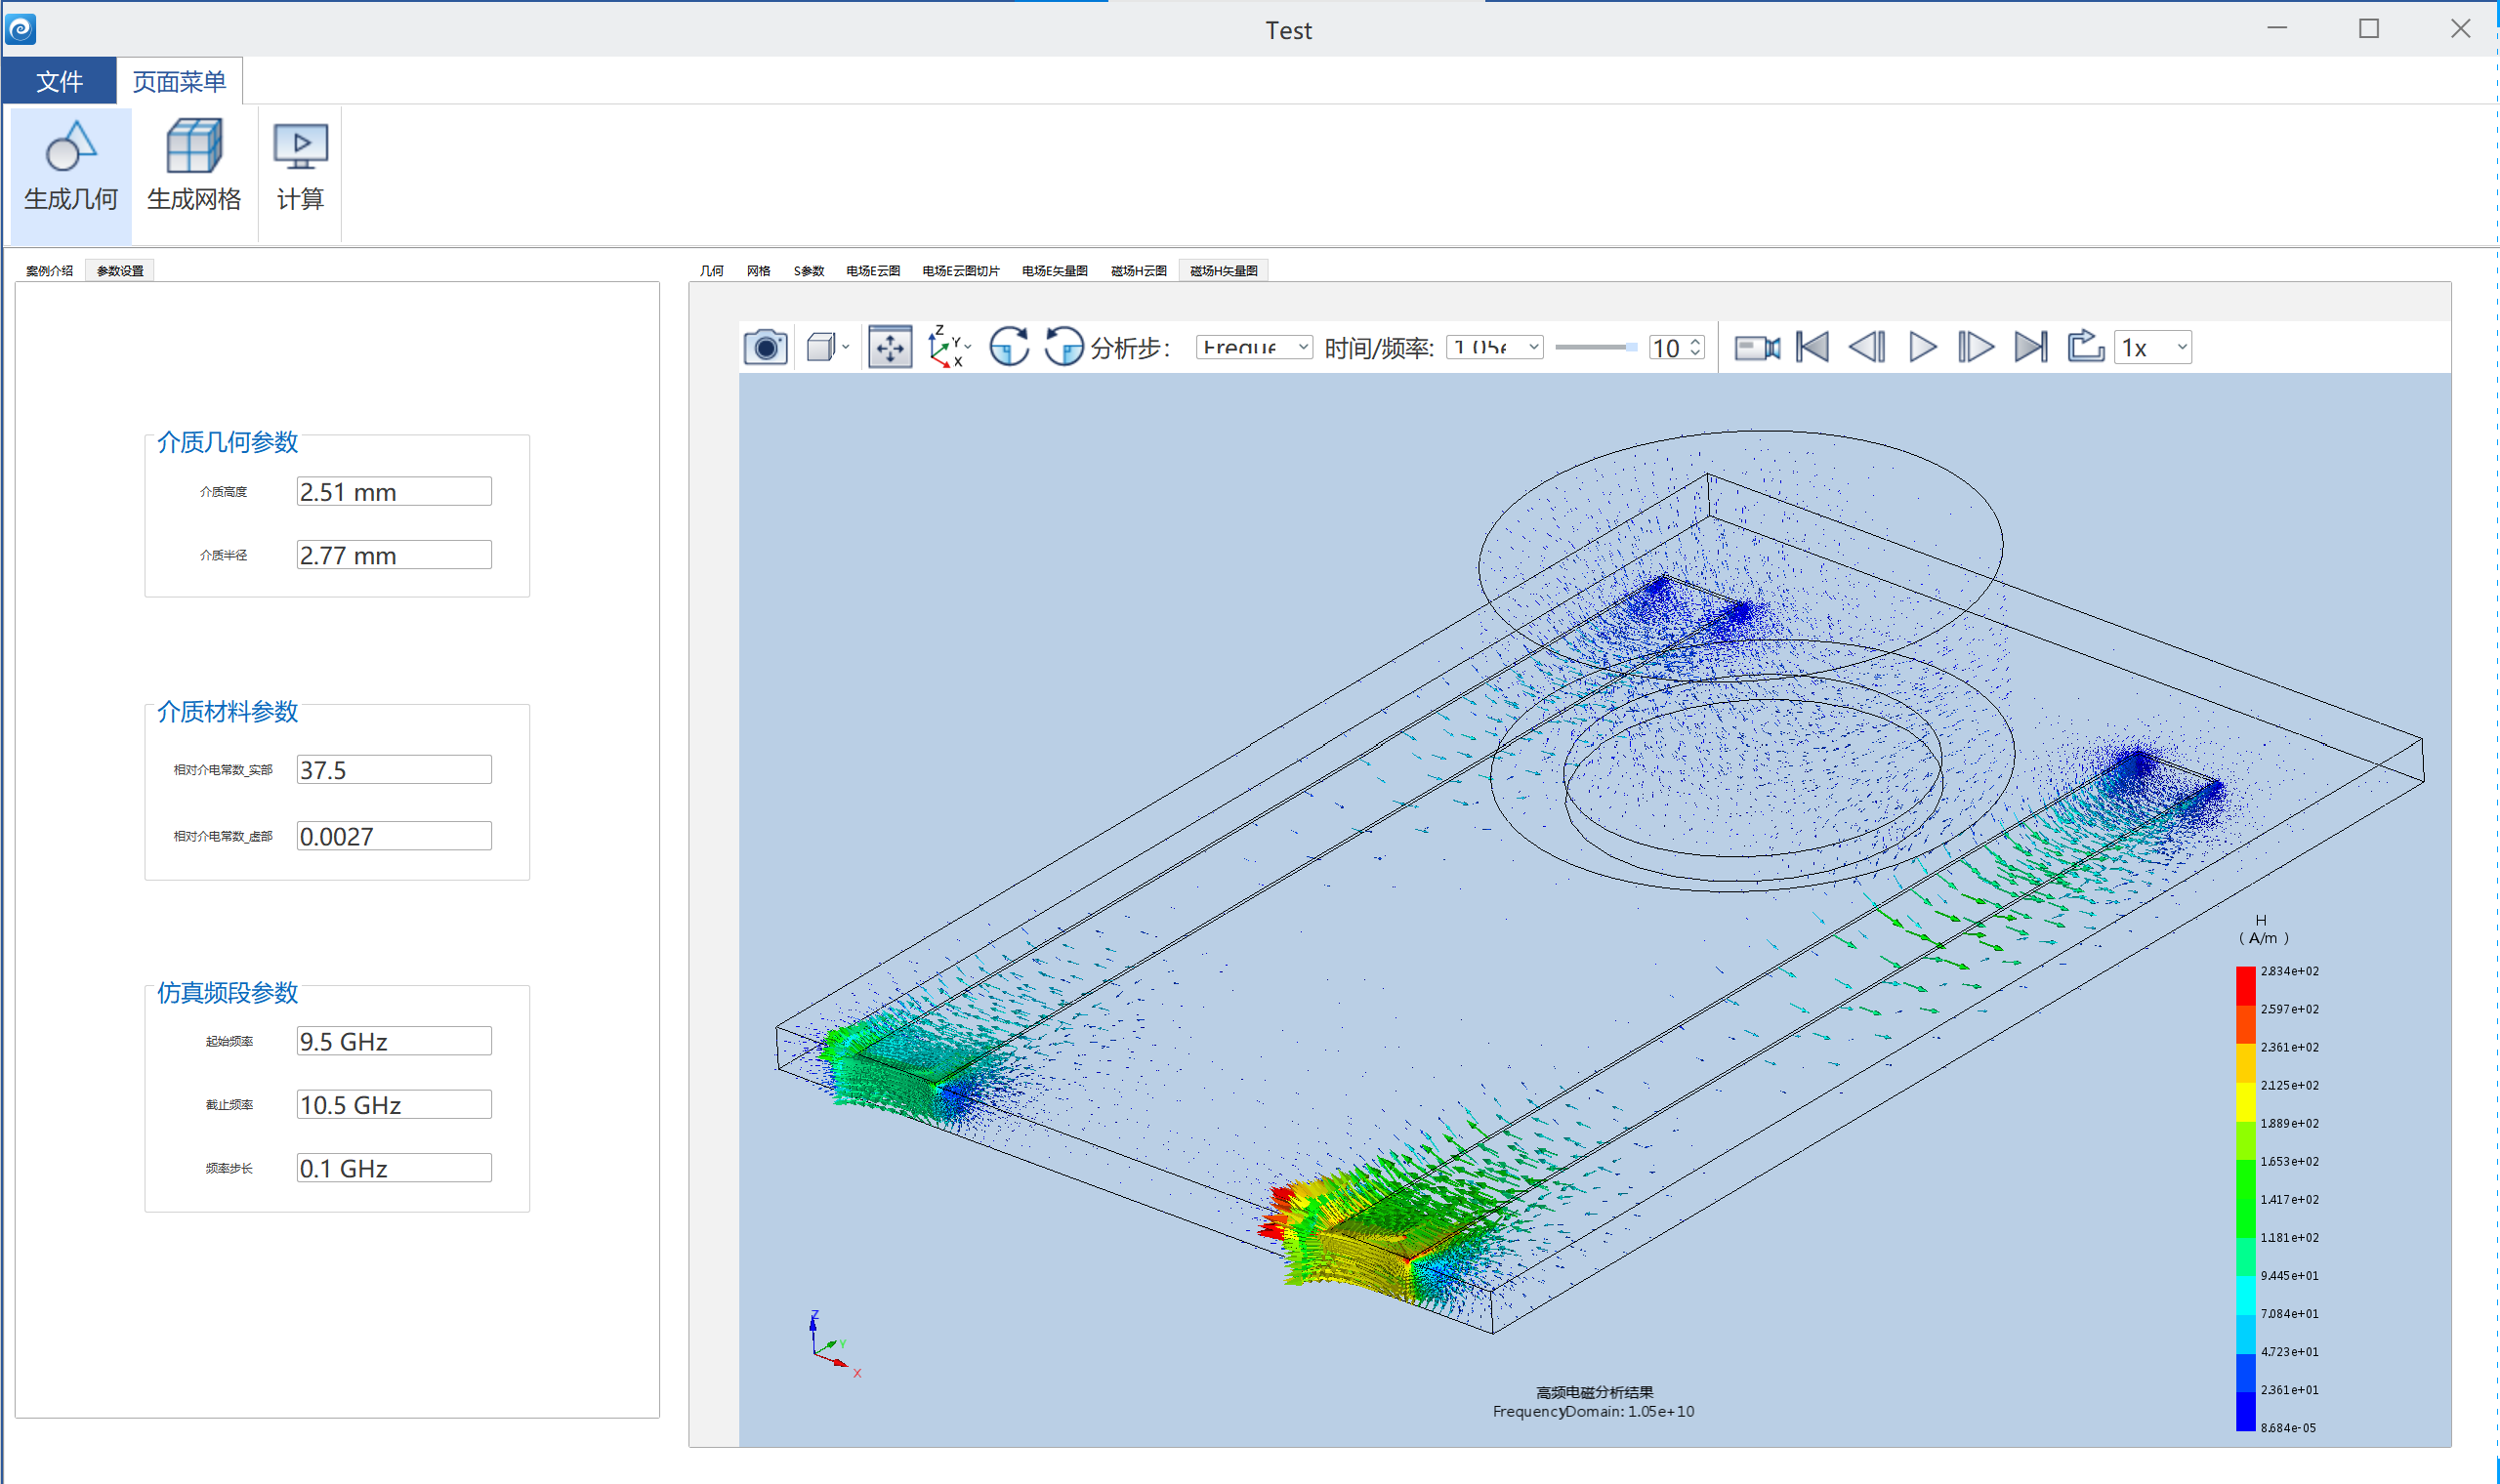The height and width of the screenshot is (1484, 2500).
Task: Open the 磁场H云图 tab
Action: pyautogui.click(x=1139, y=271)
